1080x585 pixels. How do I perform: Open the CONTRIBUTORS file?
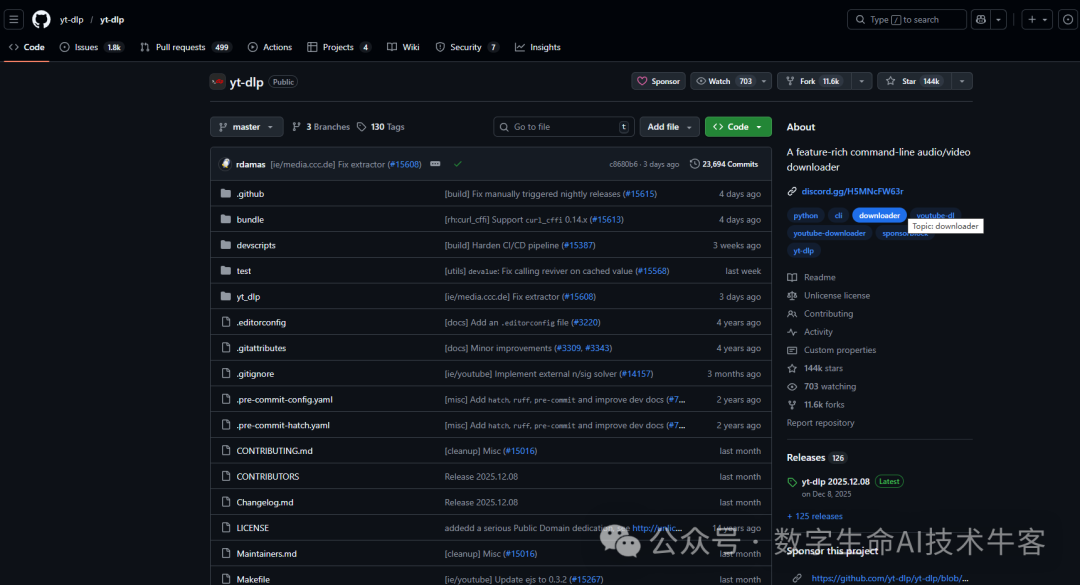tap(267, 477)
